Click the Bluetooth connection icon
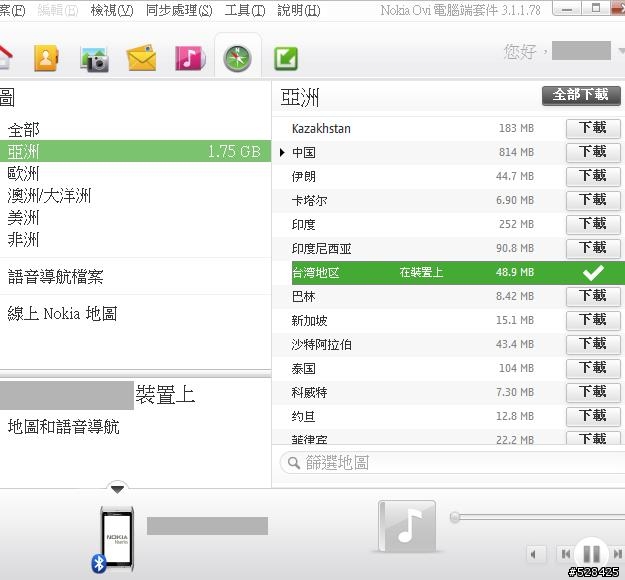 tap(98, 564)
